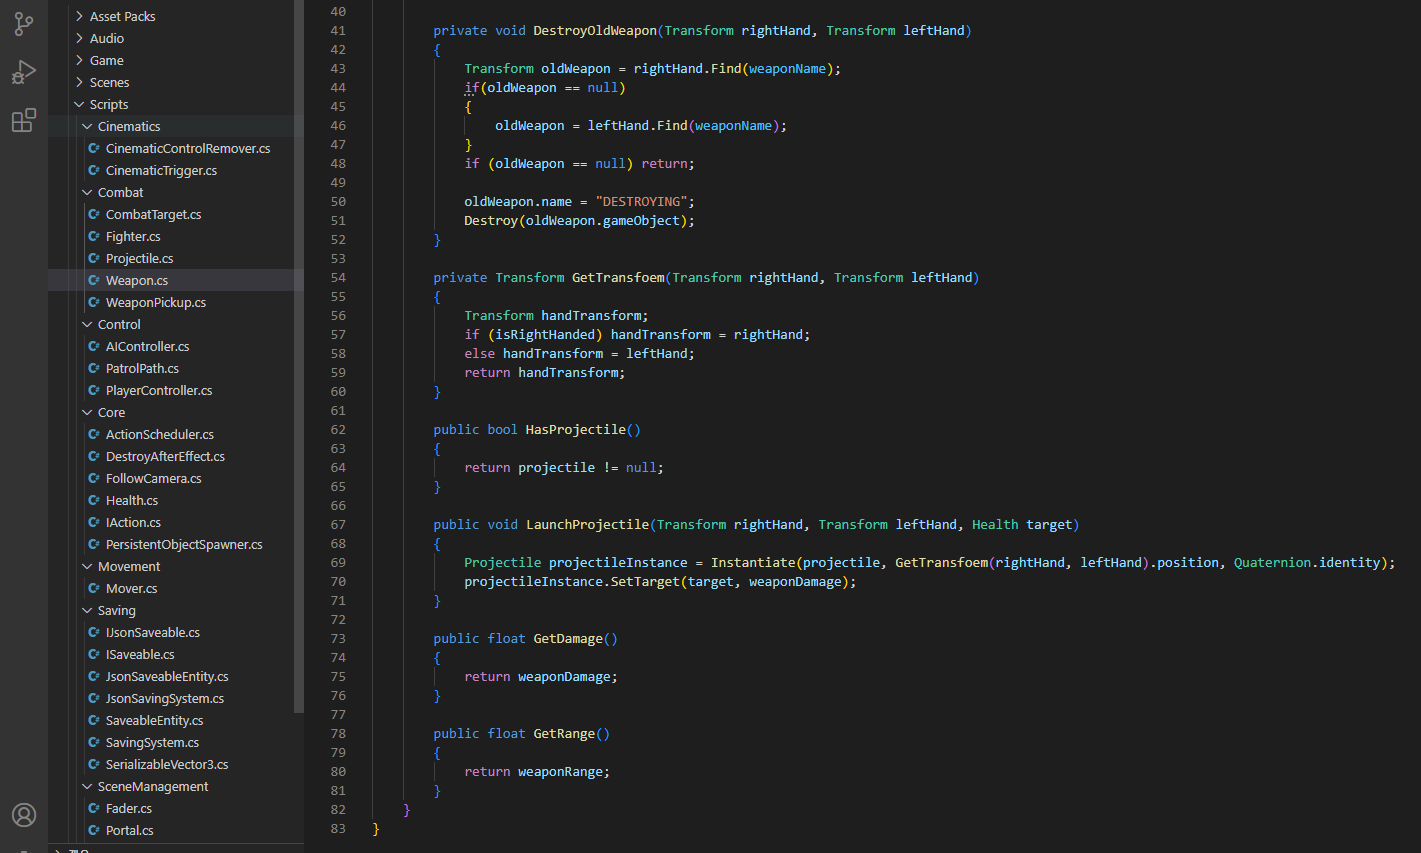
Task: Open SaveableEntity.cs file
Action: [x=154, y=720]
